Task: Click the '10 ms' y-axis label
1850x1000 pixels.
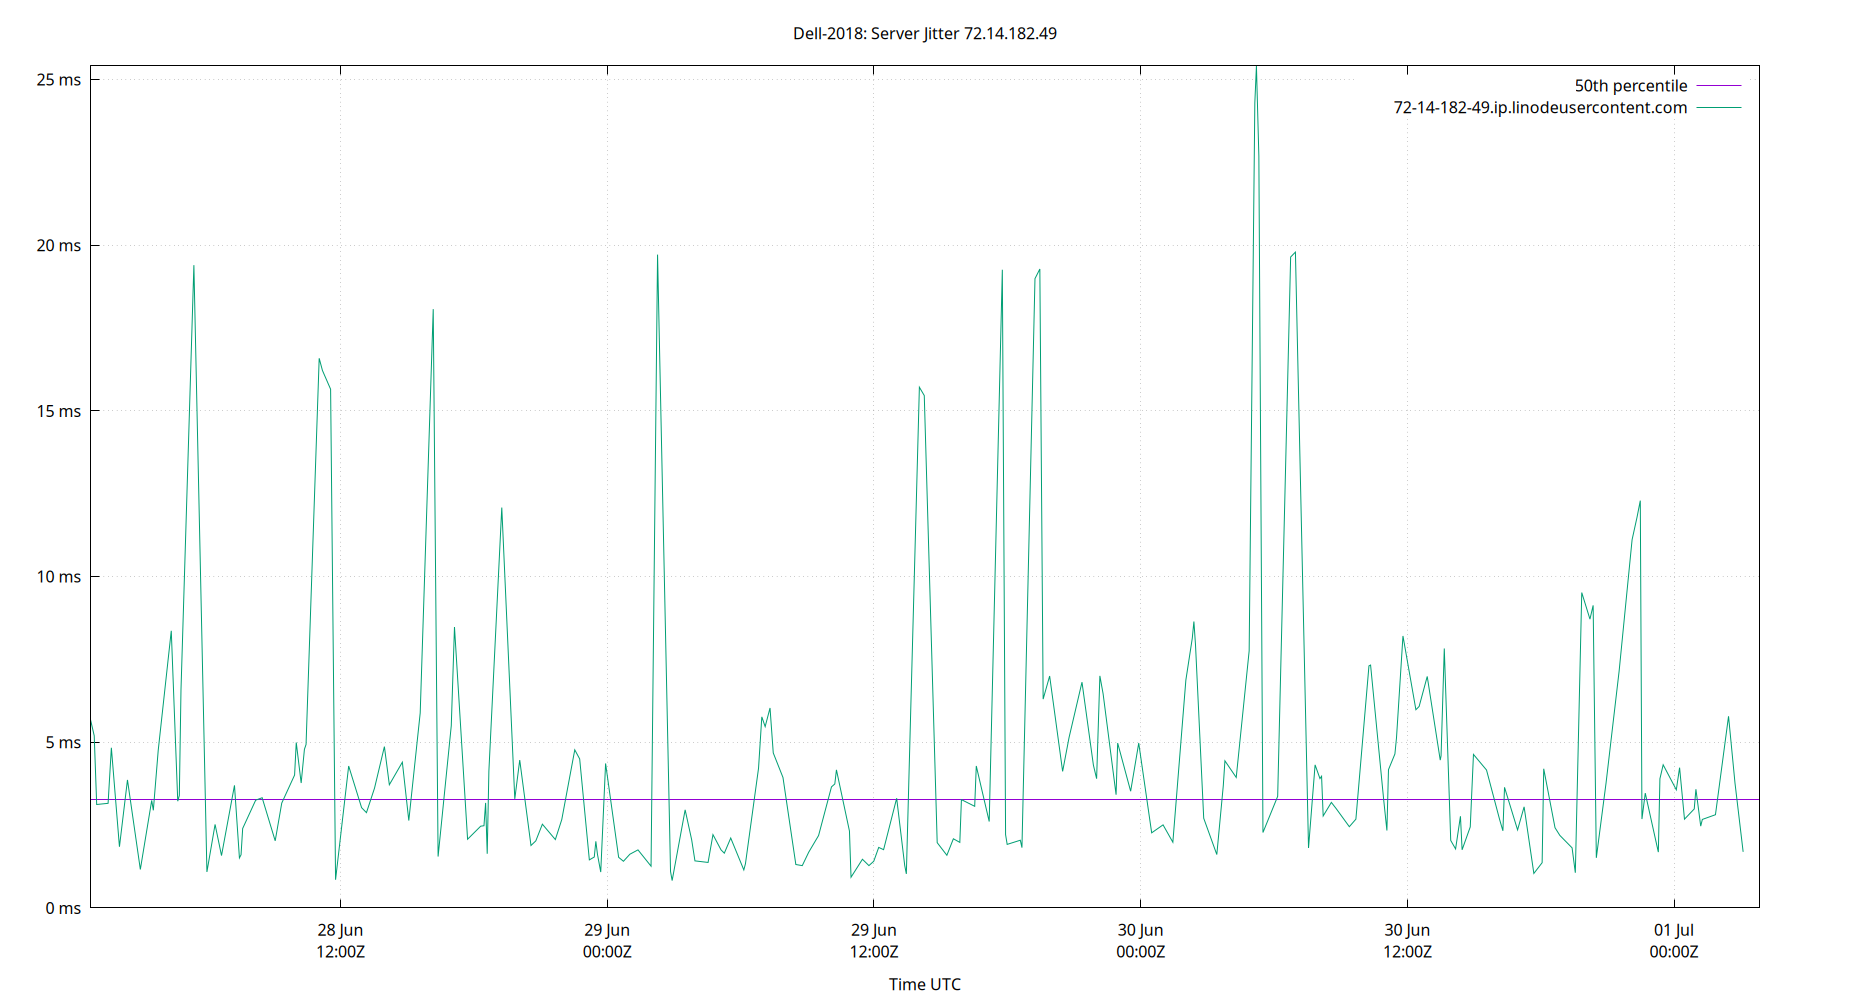Action: pos(59,577)
